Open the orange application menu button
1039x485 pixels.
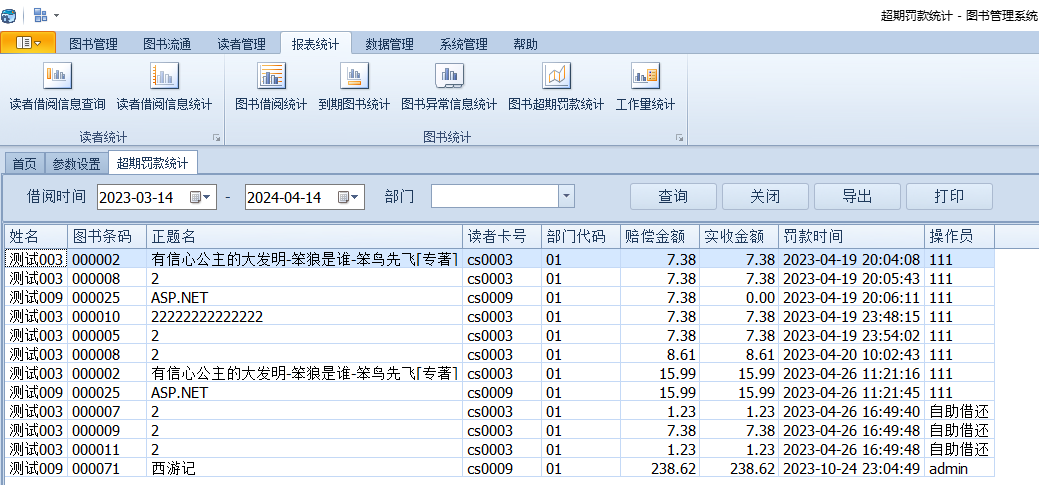click(x=28, y=43)
